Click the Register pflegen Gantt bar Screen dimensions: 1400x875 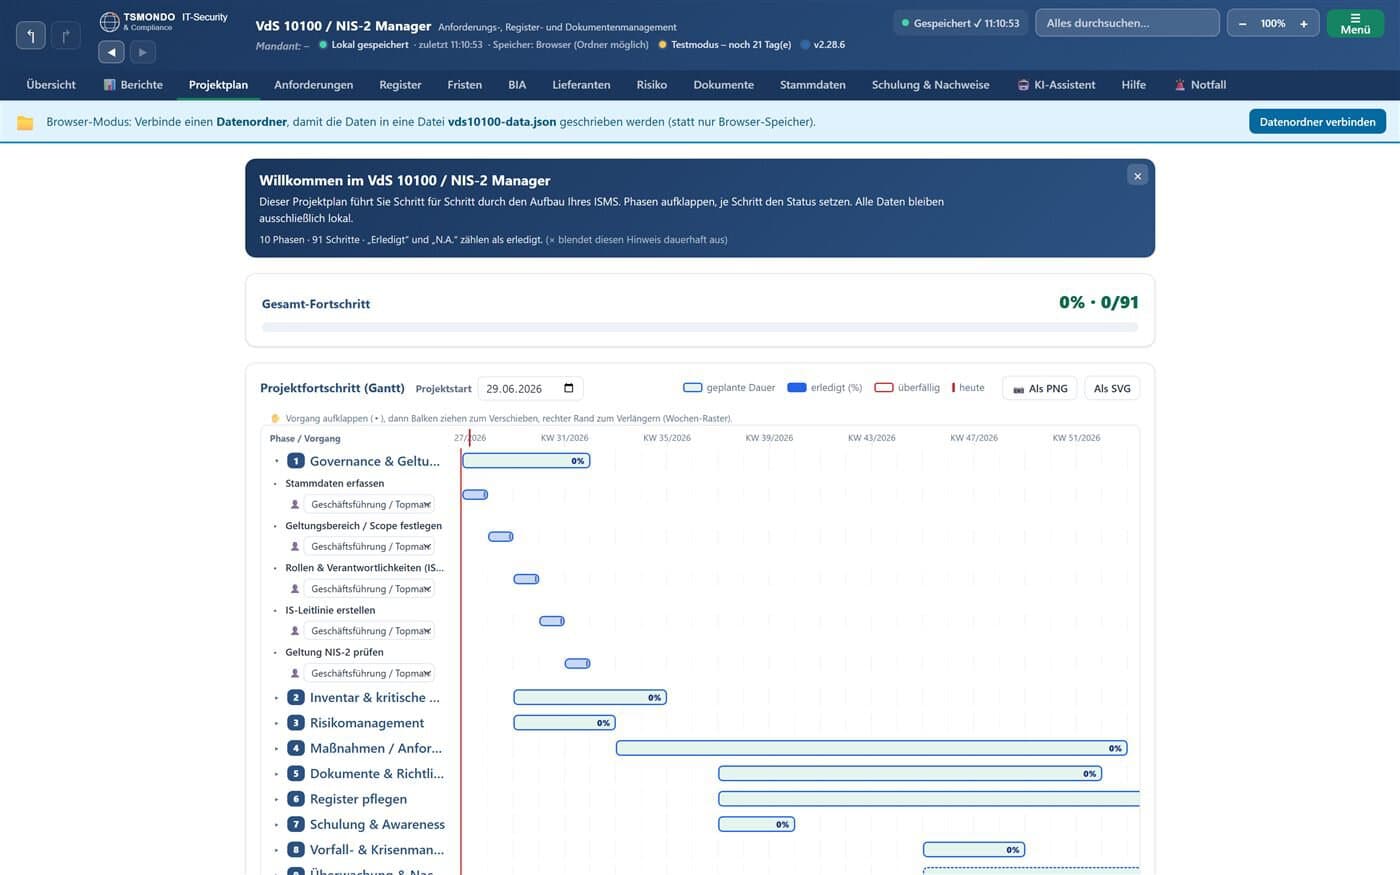929,799
